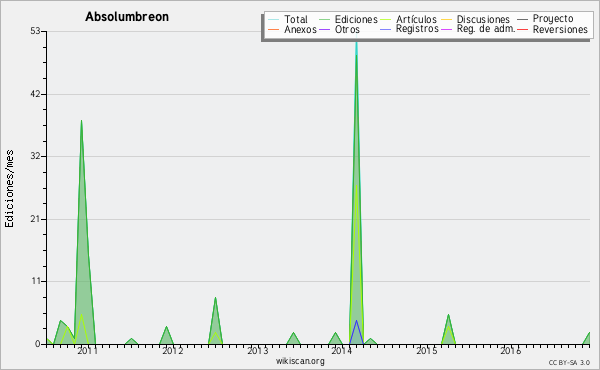Click the '2011' x-axis label
Viewport: 600px width, 370px height.
tap(88, 350)
